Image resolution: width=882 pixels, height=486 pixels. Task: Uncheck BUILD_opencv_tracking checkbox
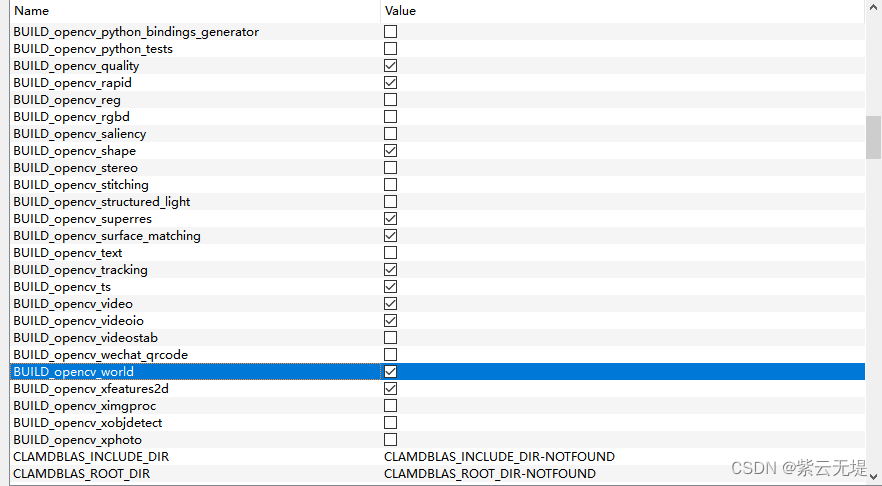390,269
